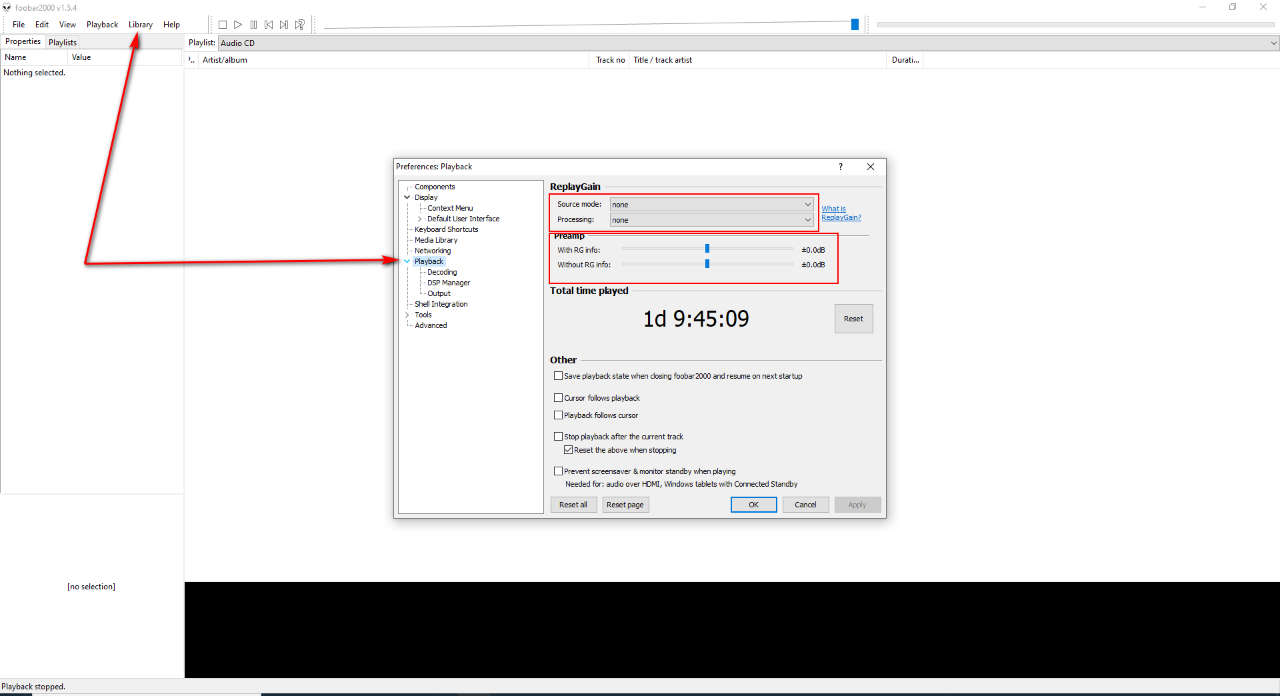
Task: Expand Default User Interface tree node
Action: (x=420, y=219)
